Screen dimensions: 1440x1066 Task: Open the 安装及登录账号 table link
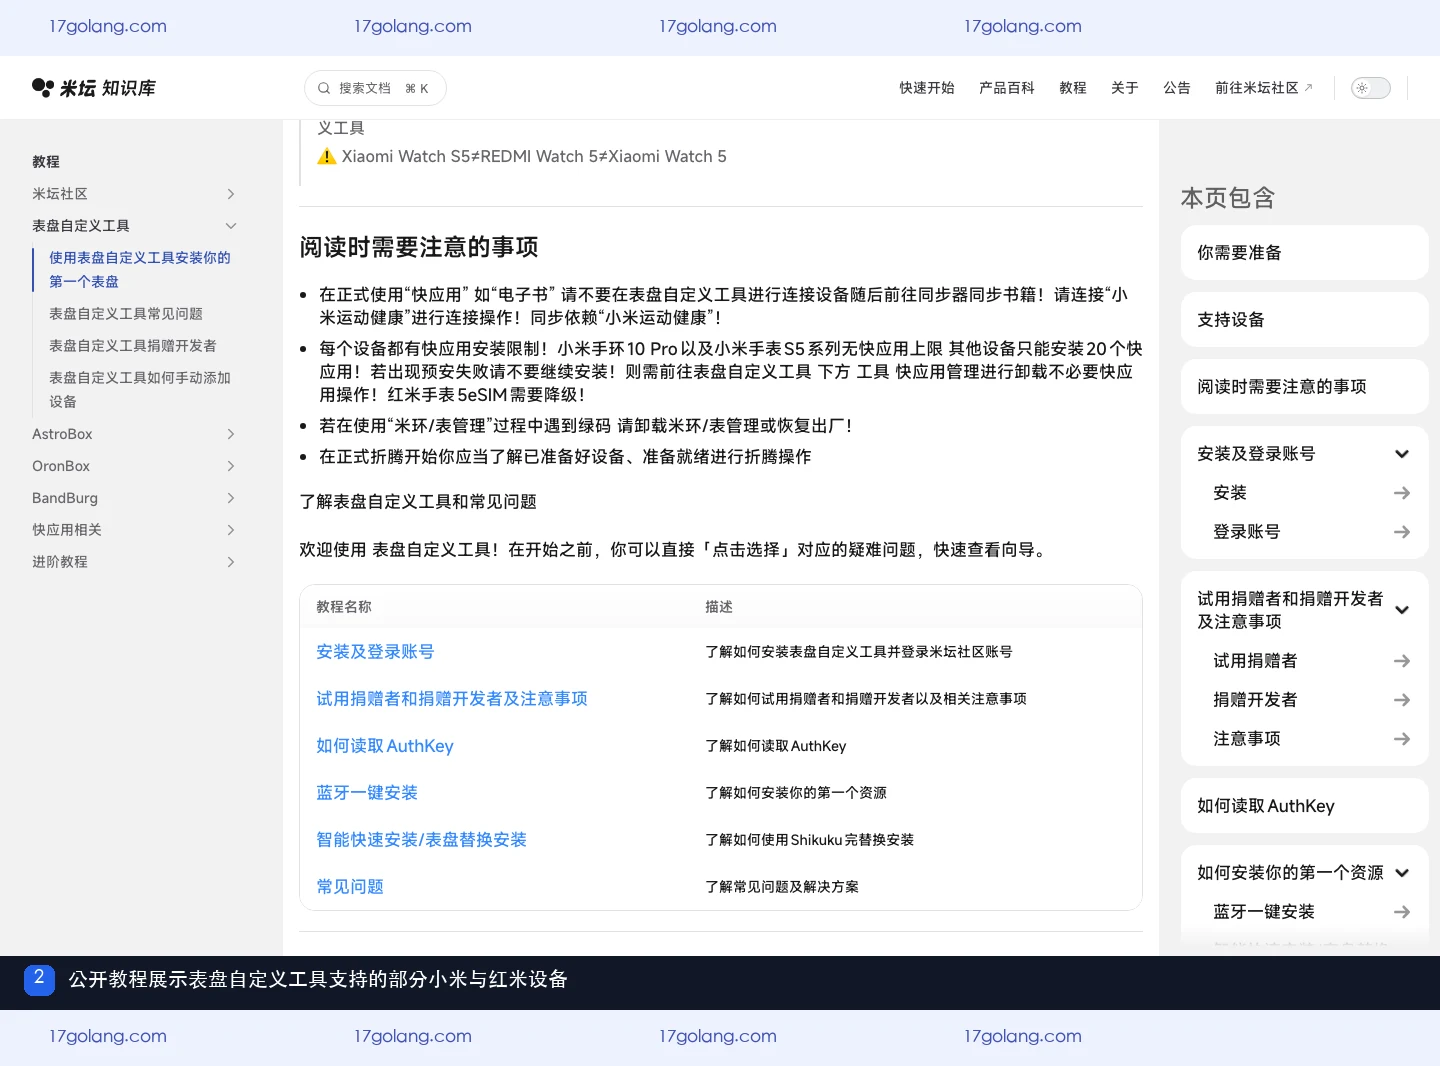click(x=375, y=652)
